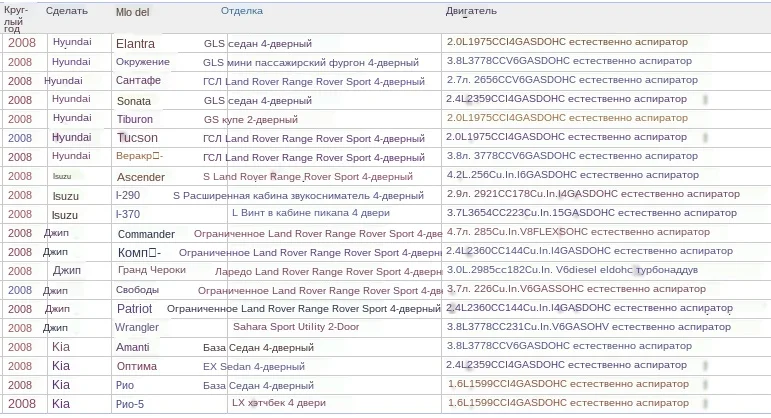Click Hyundai make in Tucson row
This screenshot has width=771, height=418.
72,138
